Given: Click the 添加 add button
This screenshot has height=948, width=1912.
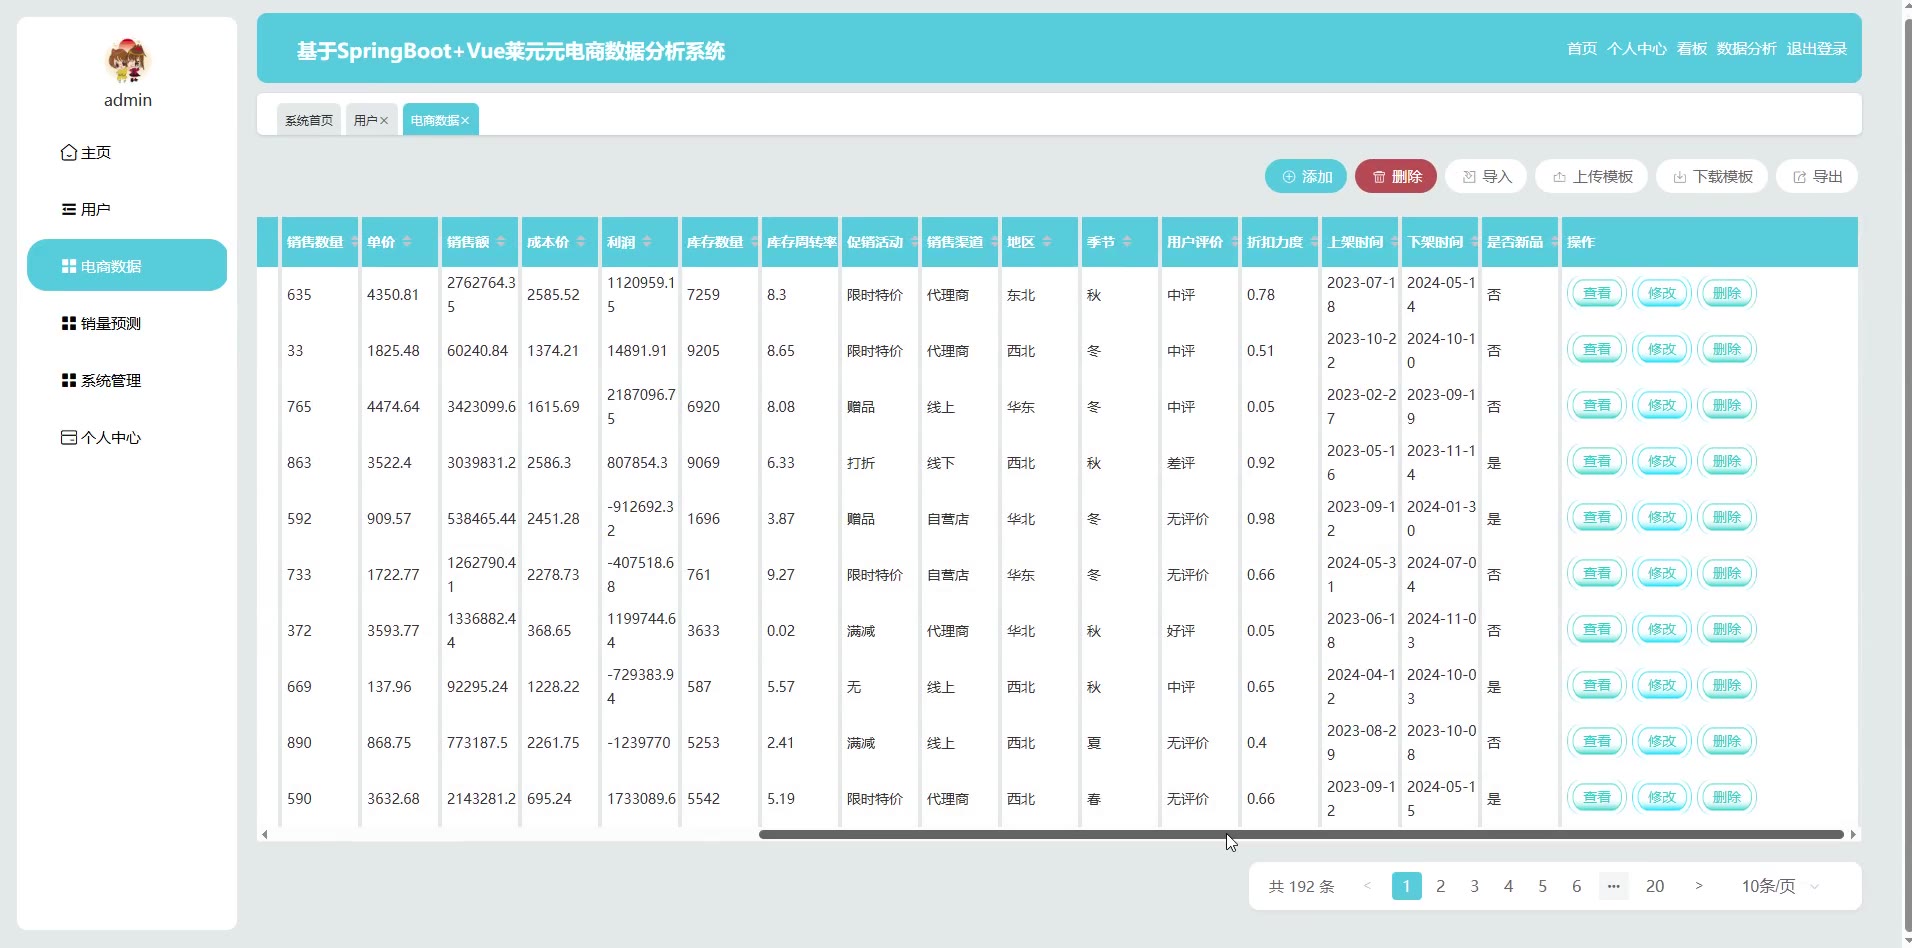Looking at the screenshot, I should [x=1306, y=177].
